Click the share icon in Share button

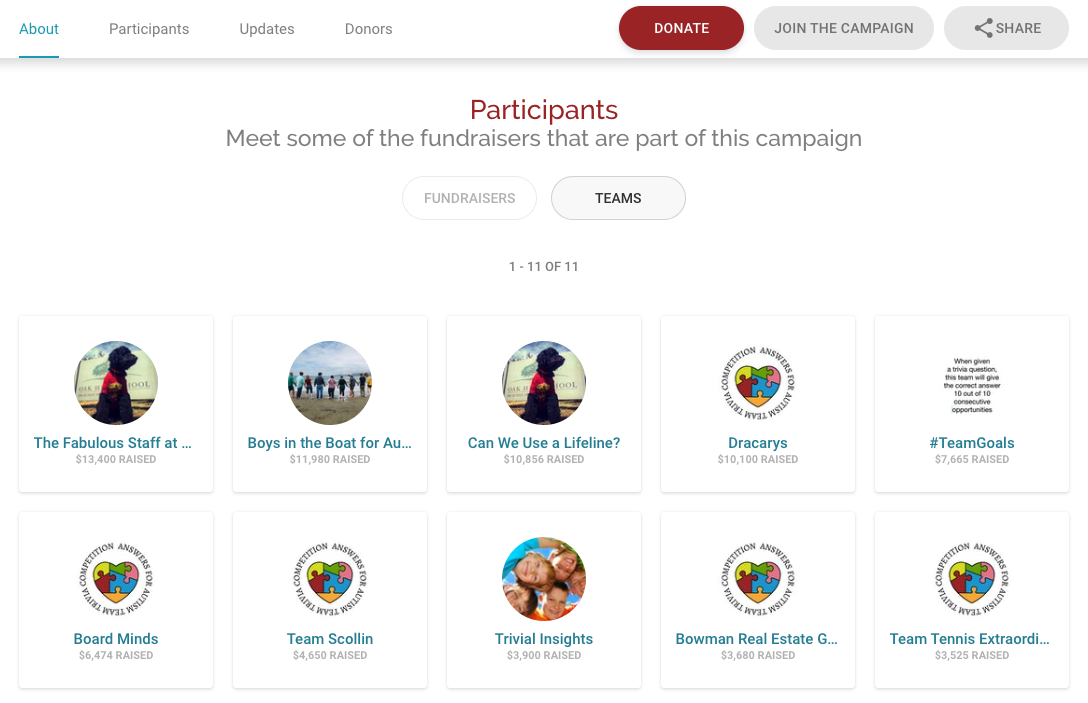tap(983, 29)
